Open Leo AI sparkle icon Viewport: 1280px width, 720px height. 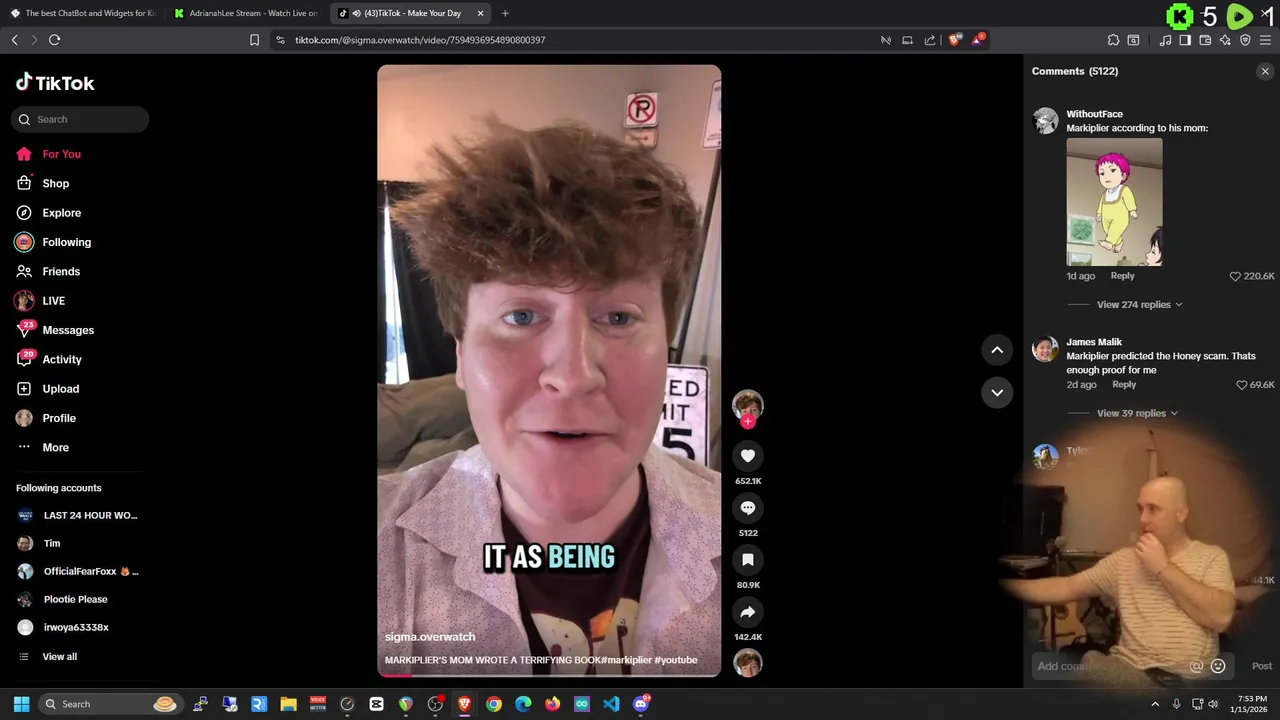point(1225,40)
